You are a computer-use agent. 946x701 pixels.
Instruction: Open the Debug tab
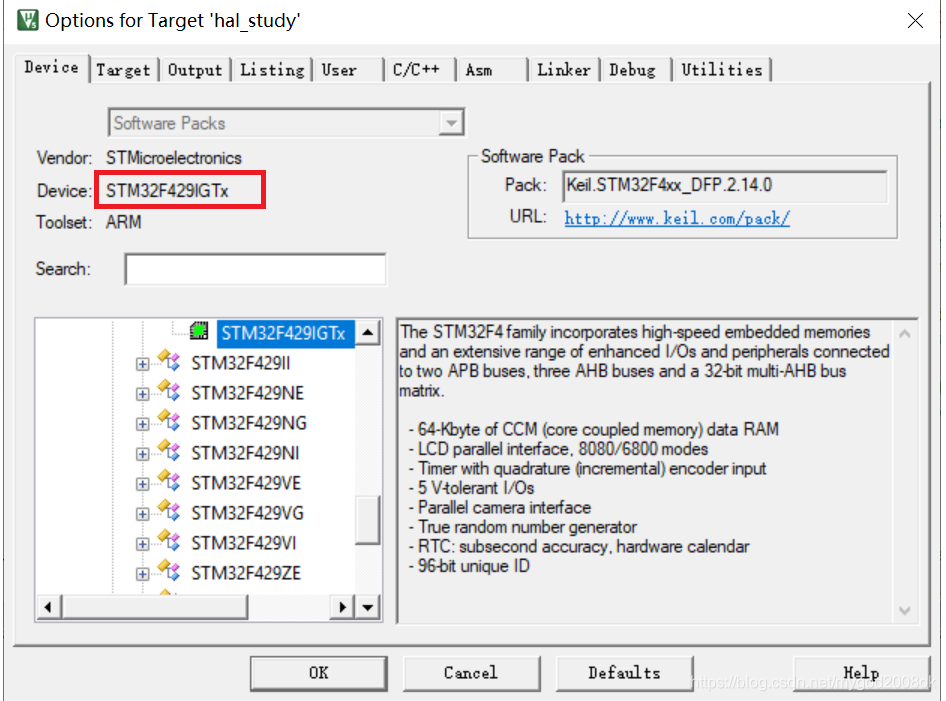pyautogui.click(x=634, y=69)
